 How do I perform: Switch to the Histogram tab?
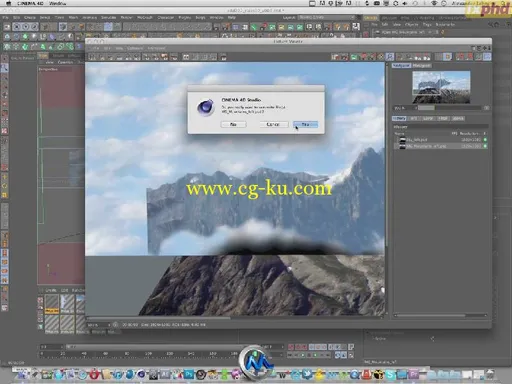tap(422, 66)
